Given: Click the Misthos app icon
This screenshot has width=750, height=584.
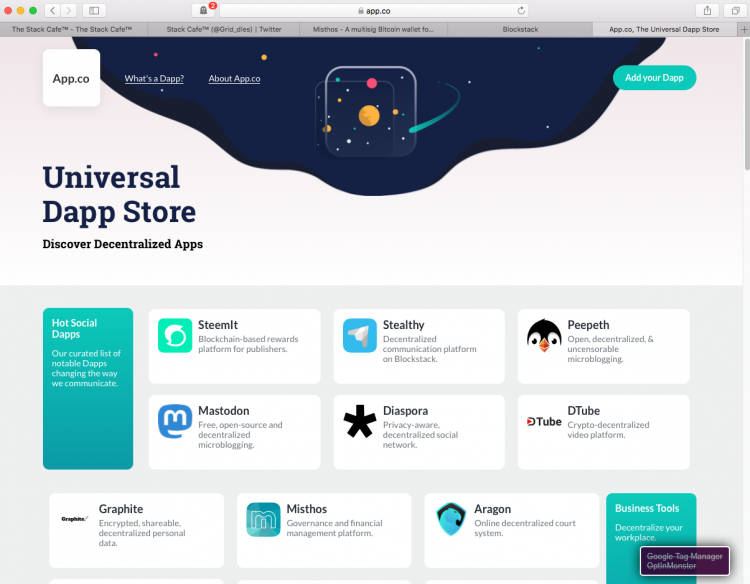Looking at the screenshot, I should coord(263,519).
